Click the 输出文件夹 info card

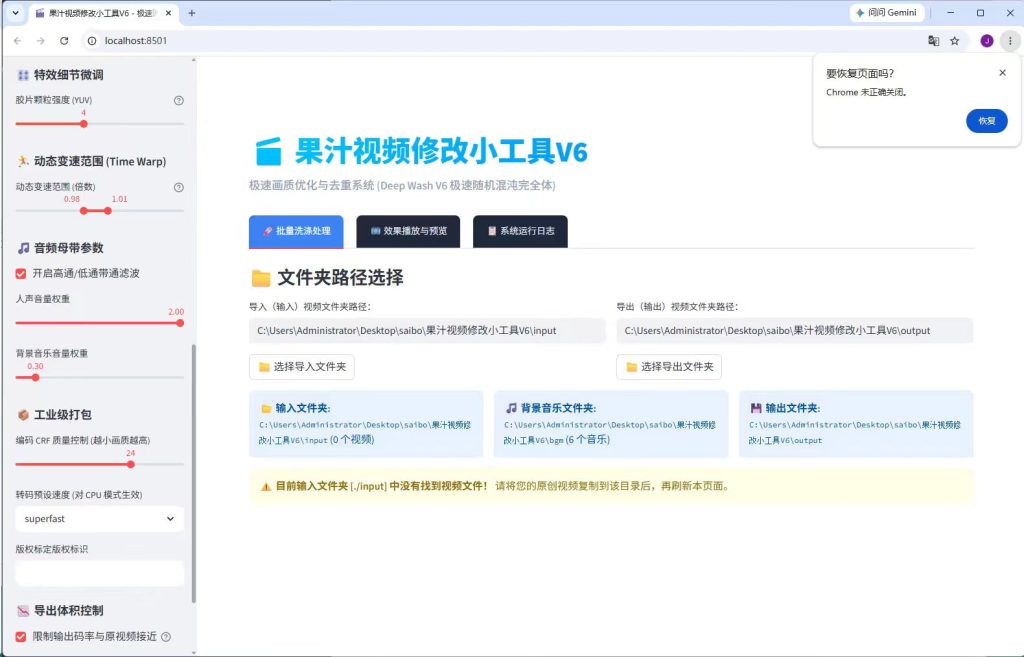856,424
